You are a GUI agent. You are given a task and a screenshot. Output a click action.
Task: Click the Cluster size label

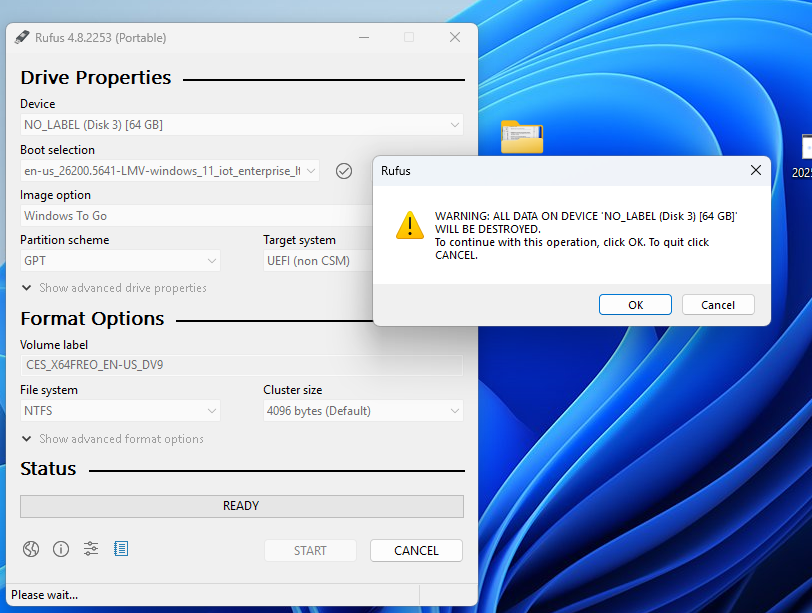(293, 390)
